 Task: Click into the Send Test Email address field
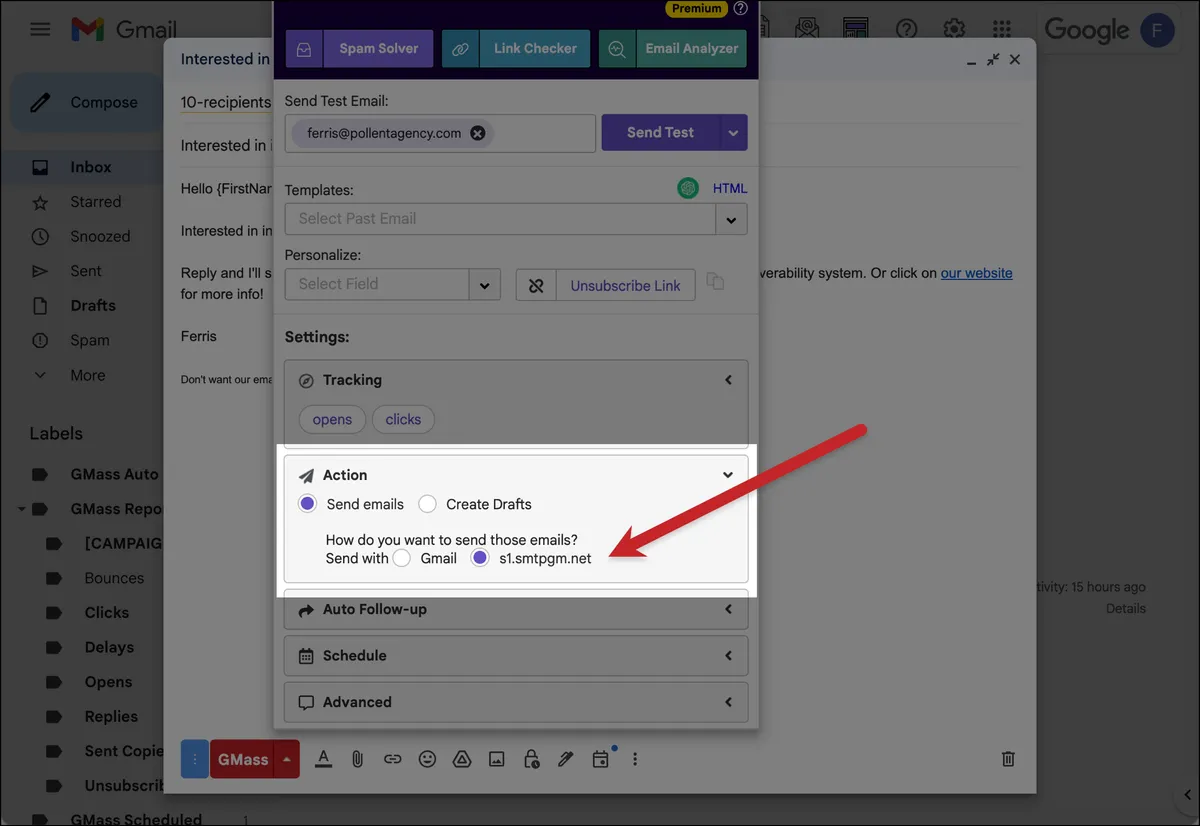440,133
